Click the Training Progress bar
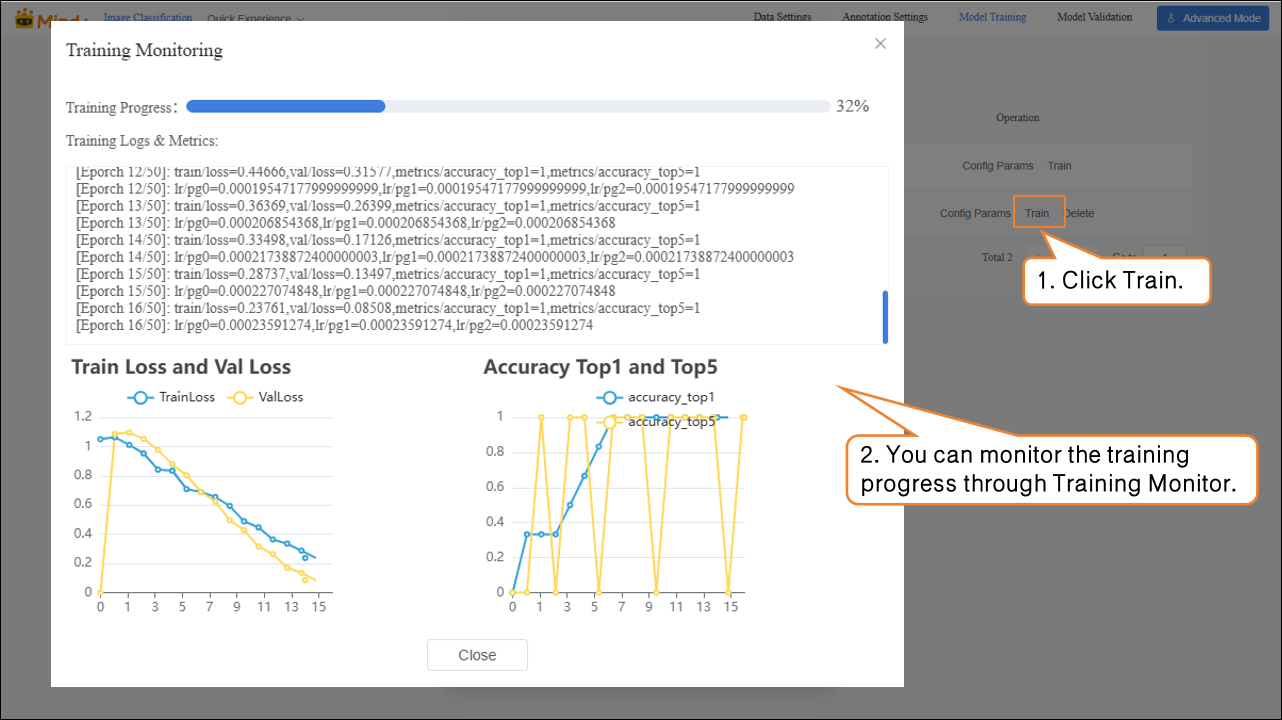The height and width of the screenshot is (720, 1282). point(507,106)
